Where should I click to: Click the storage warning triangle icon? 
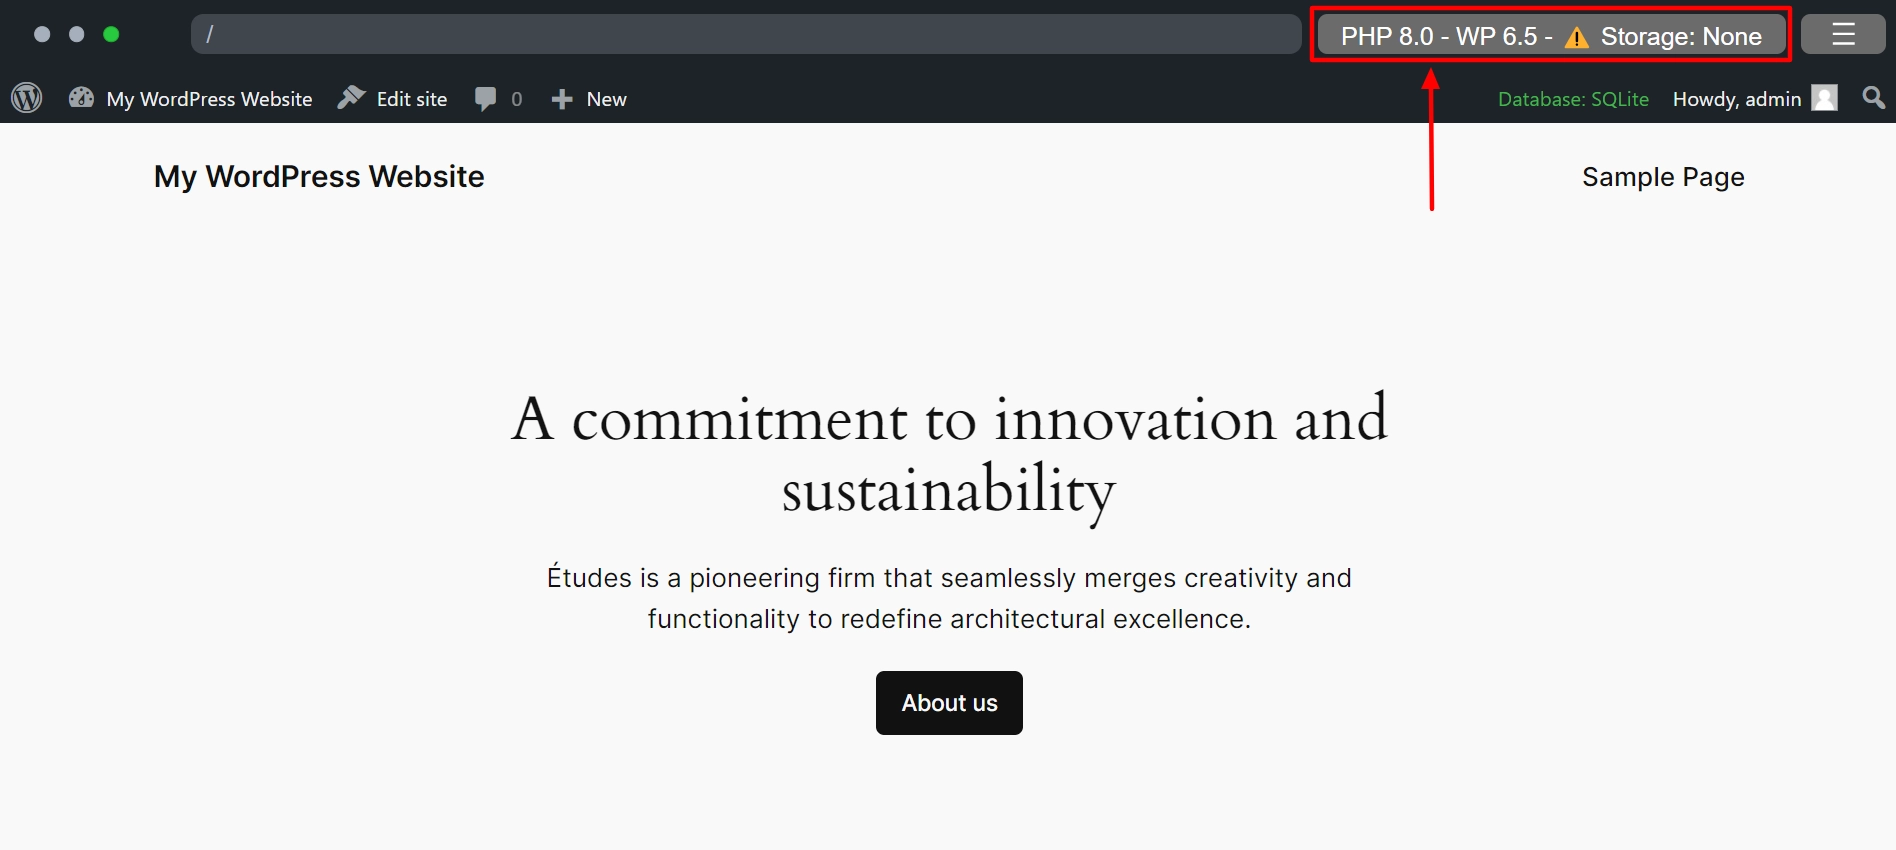pos(1577,38)
